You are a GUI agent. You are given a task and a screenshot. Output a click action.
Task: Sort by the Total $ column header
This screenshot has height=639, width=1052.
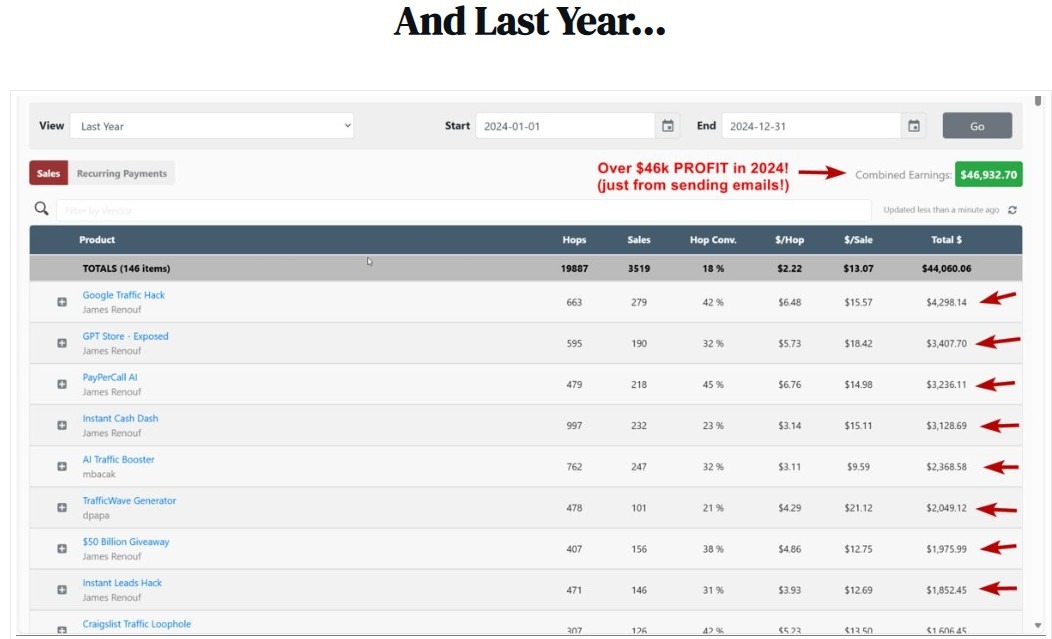click(x=945, y=240)
